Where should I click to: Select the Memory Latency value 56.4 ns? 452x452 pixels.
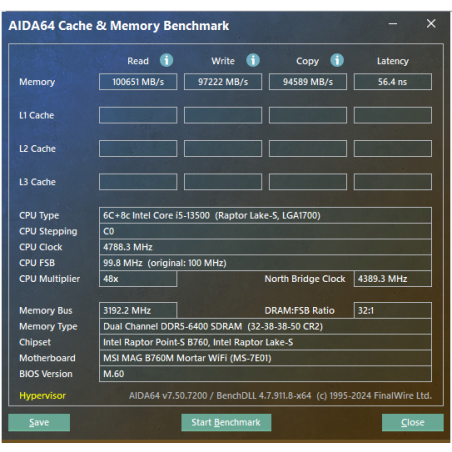click(x=393, y=82)
